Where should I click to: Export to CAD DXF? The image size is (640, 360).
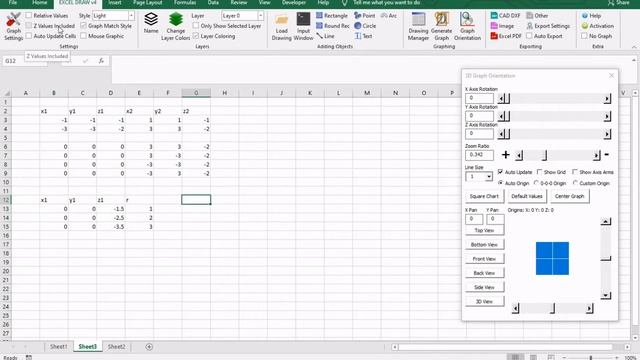505,16
